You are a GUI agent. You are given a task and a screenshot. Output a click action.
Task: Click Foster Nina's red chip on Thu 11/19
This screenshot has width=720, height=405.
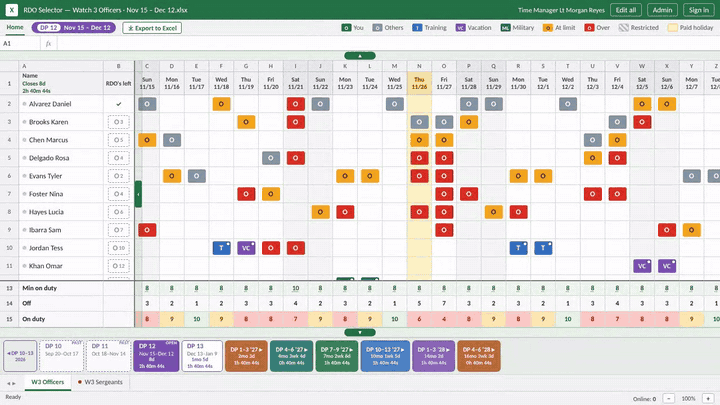pos(246,194)
